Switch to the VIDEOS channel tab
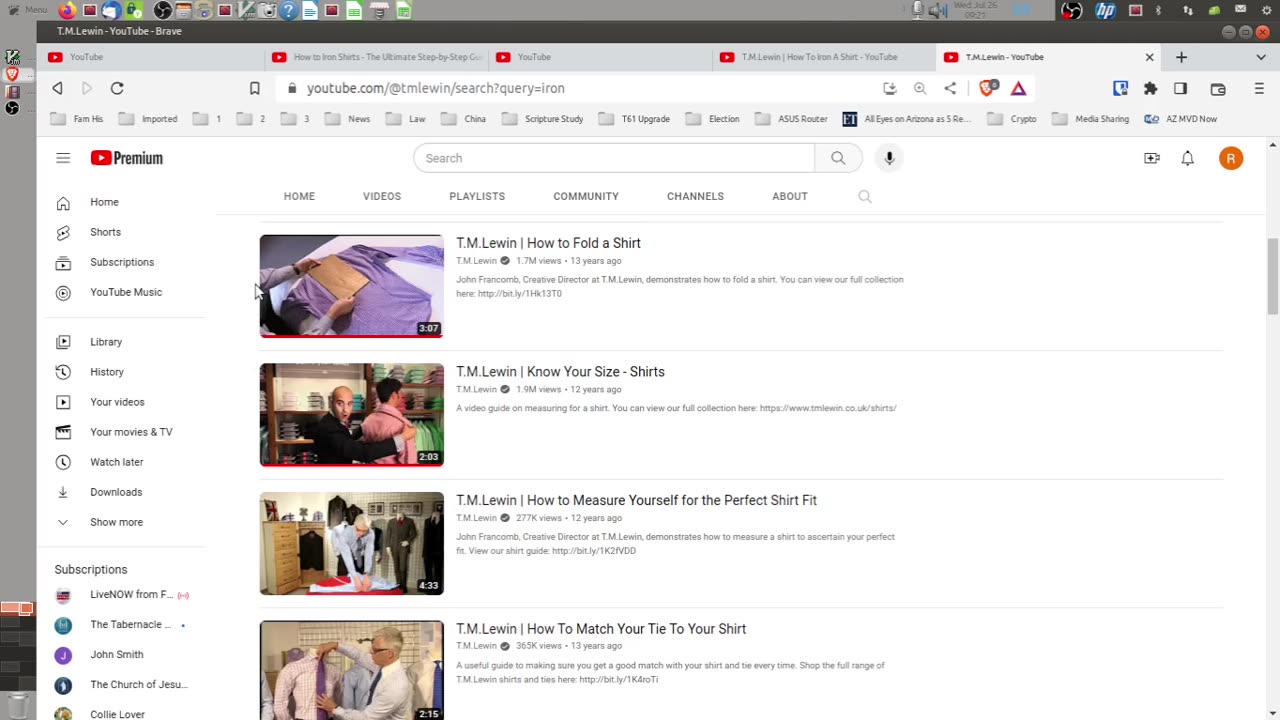 (x=382, y=196)
